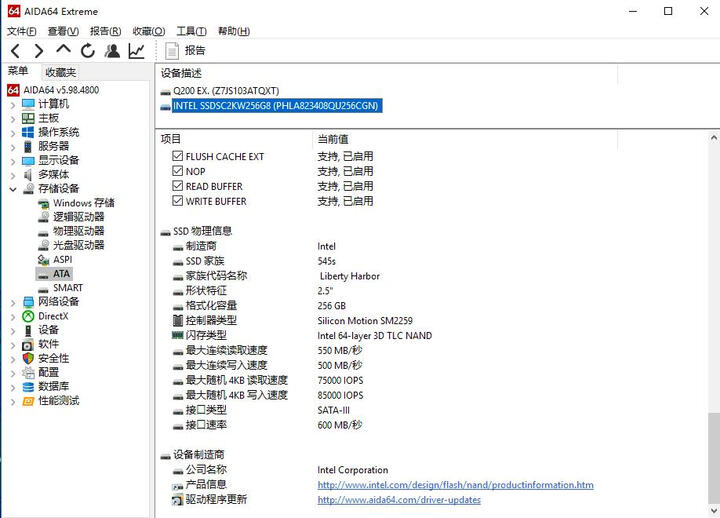Image resolution: width=720 pixels, height=518 pixels.
Task: Click the 服务器 server icon
Action: [x=28, y=146]
